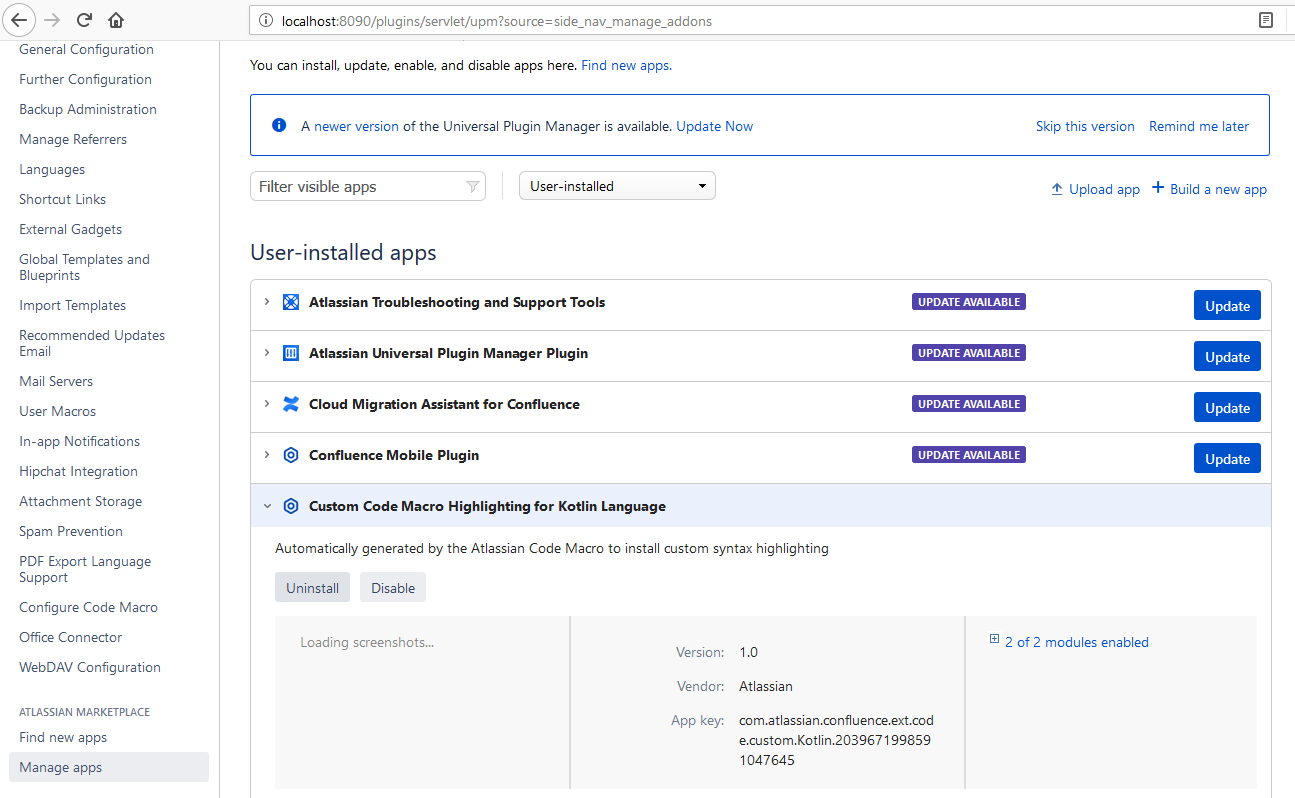Expand Cloud Migration Assistant for Confluence row

click(267, 404)
